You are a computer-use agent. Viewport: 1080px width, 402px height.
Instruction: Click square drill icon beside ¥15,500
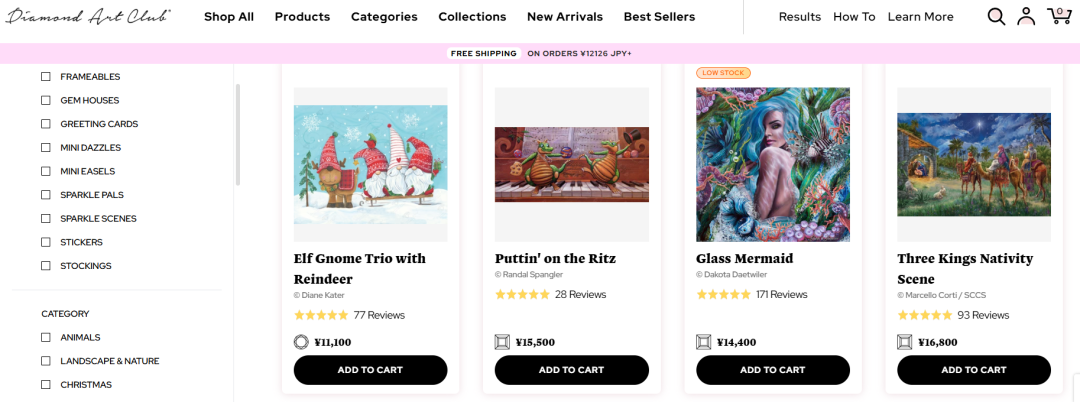502,342
